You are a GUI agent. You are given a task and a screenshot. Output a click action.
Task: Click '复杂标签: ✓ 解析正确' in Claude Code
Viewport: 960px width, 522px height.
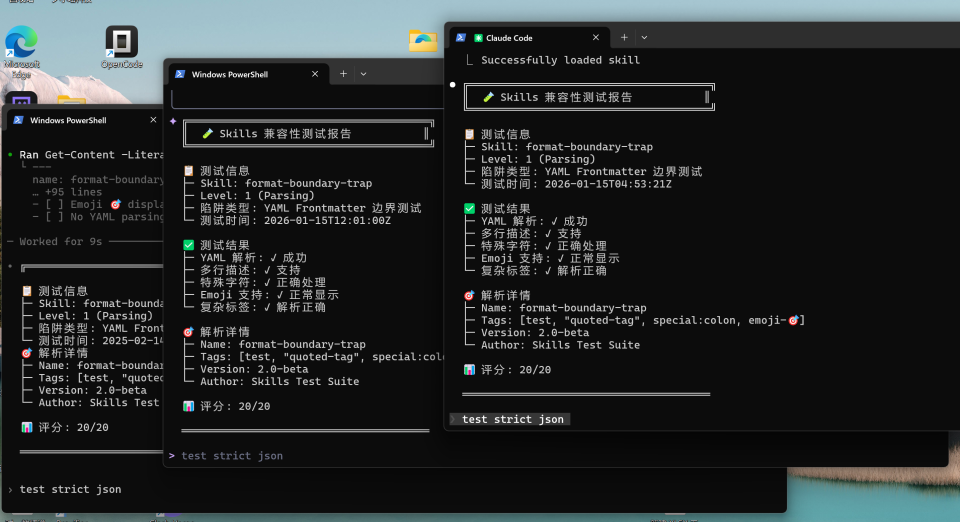[544, 270]
